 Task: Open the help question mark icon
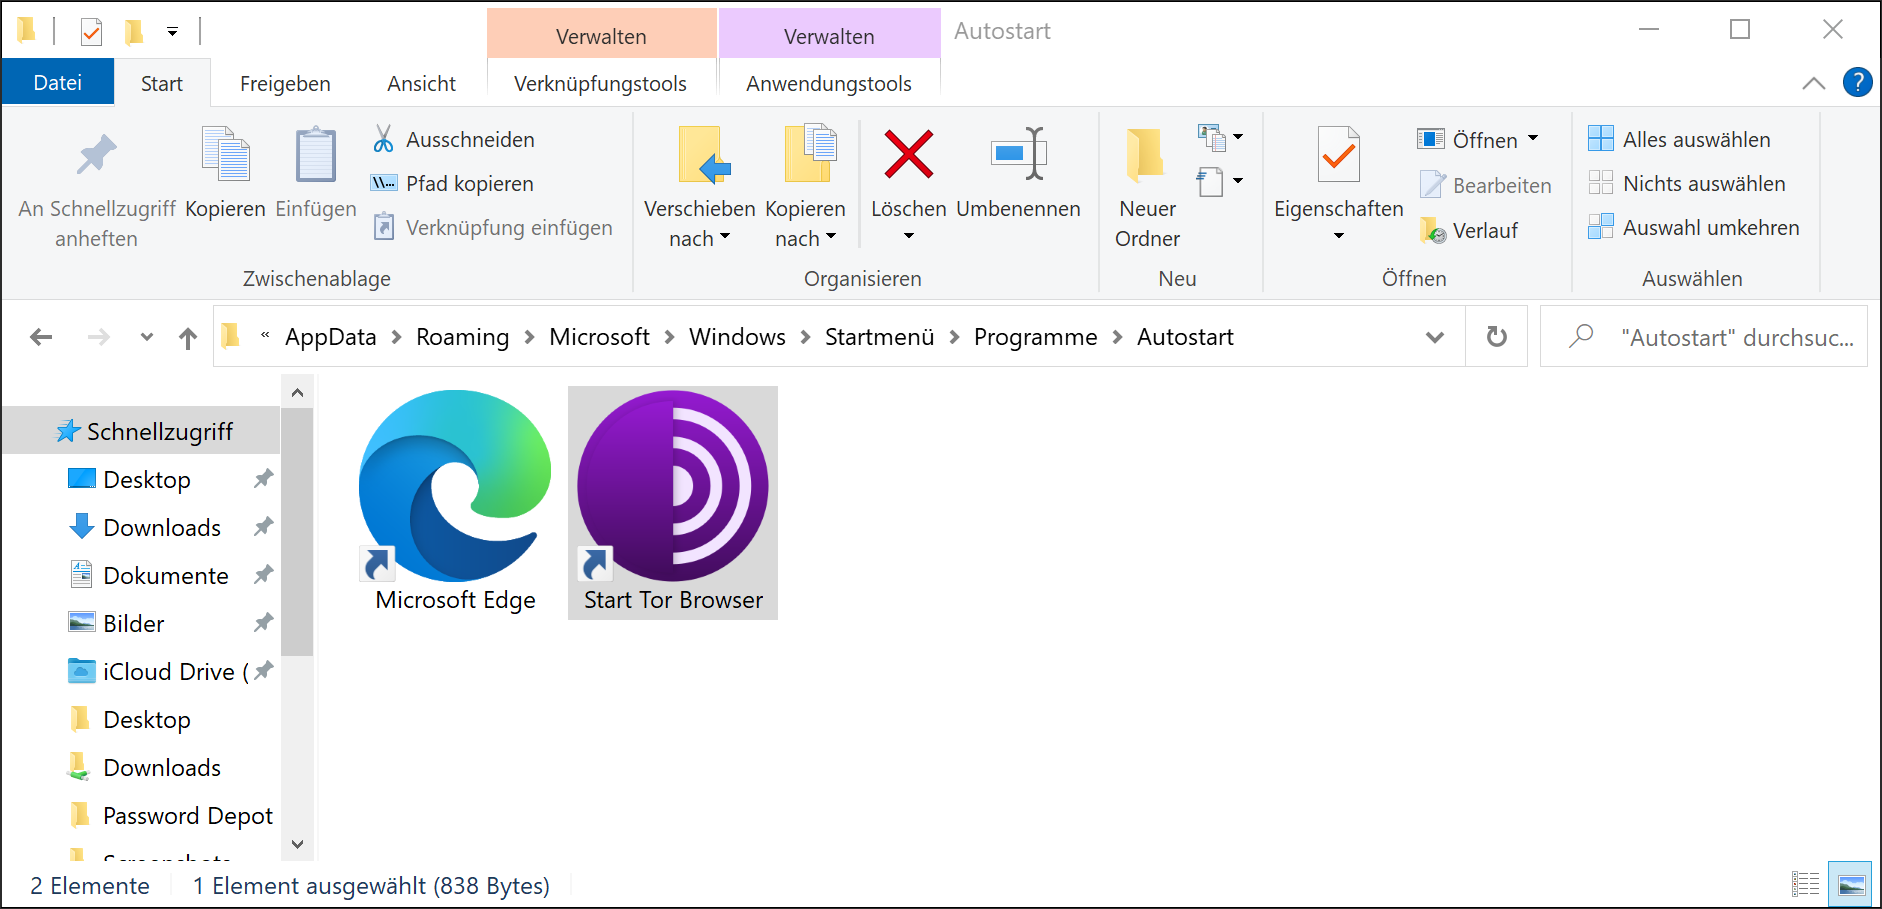click(1857, 83)
